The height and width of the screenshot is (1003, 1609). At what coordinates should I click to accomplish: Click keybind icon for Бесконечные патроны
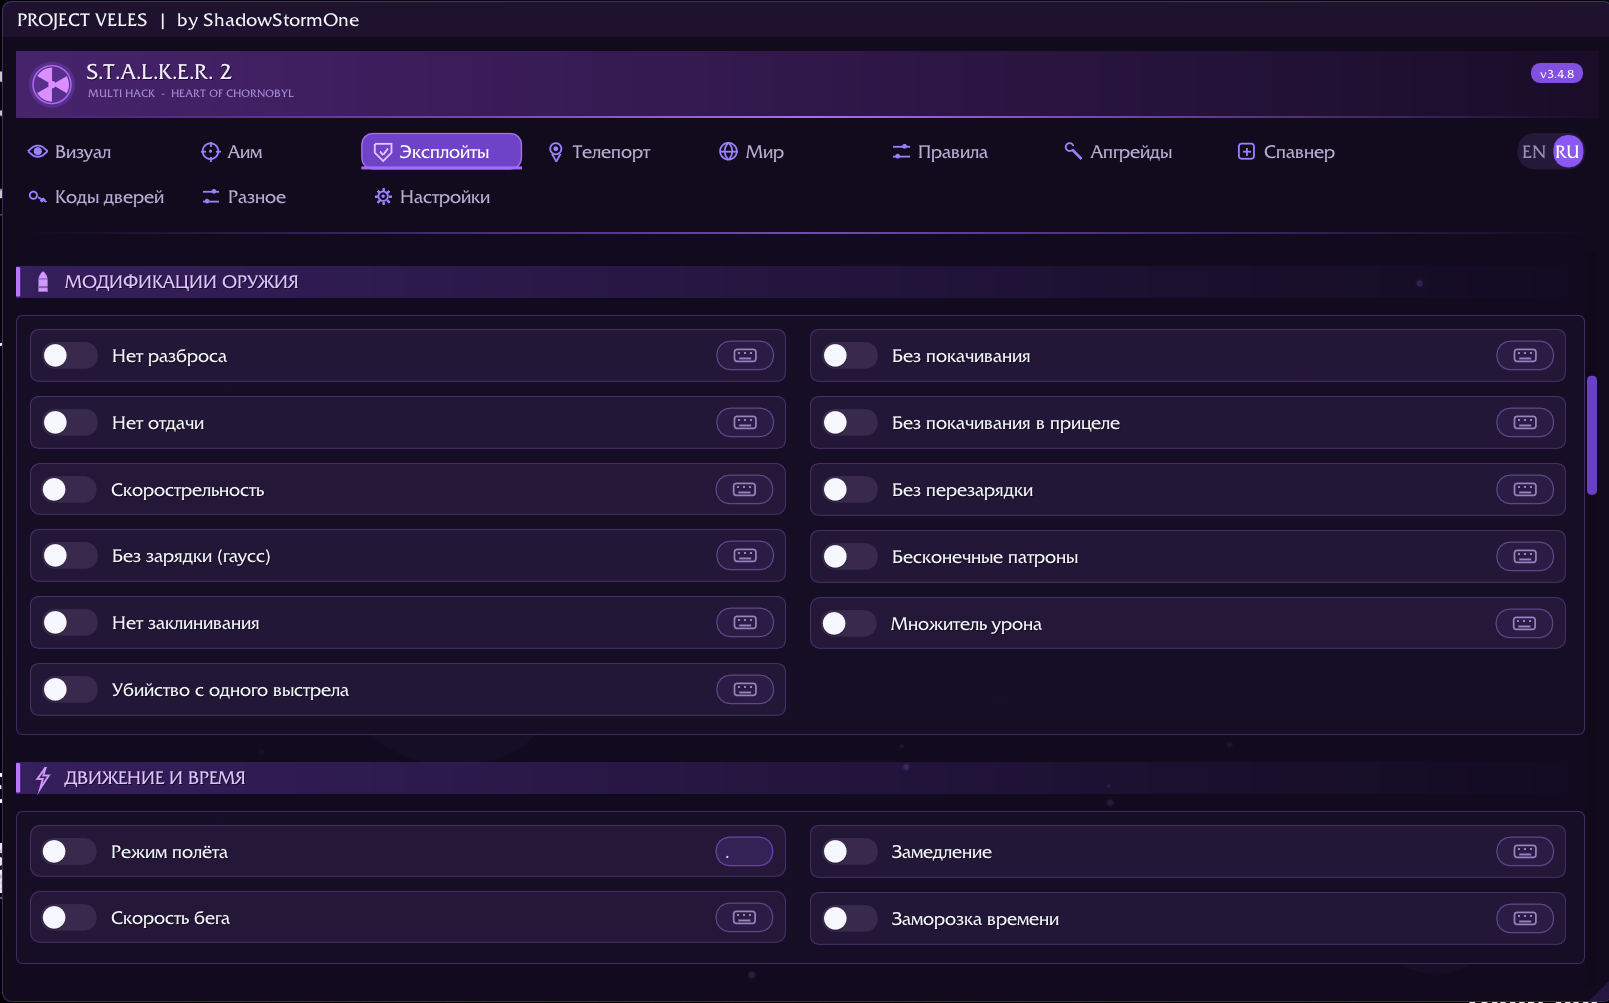coord(1525,557)
